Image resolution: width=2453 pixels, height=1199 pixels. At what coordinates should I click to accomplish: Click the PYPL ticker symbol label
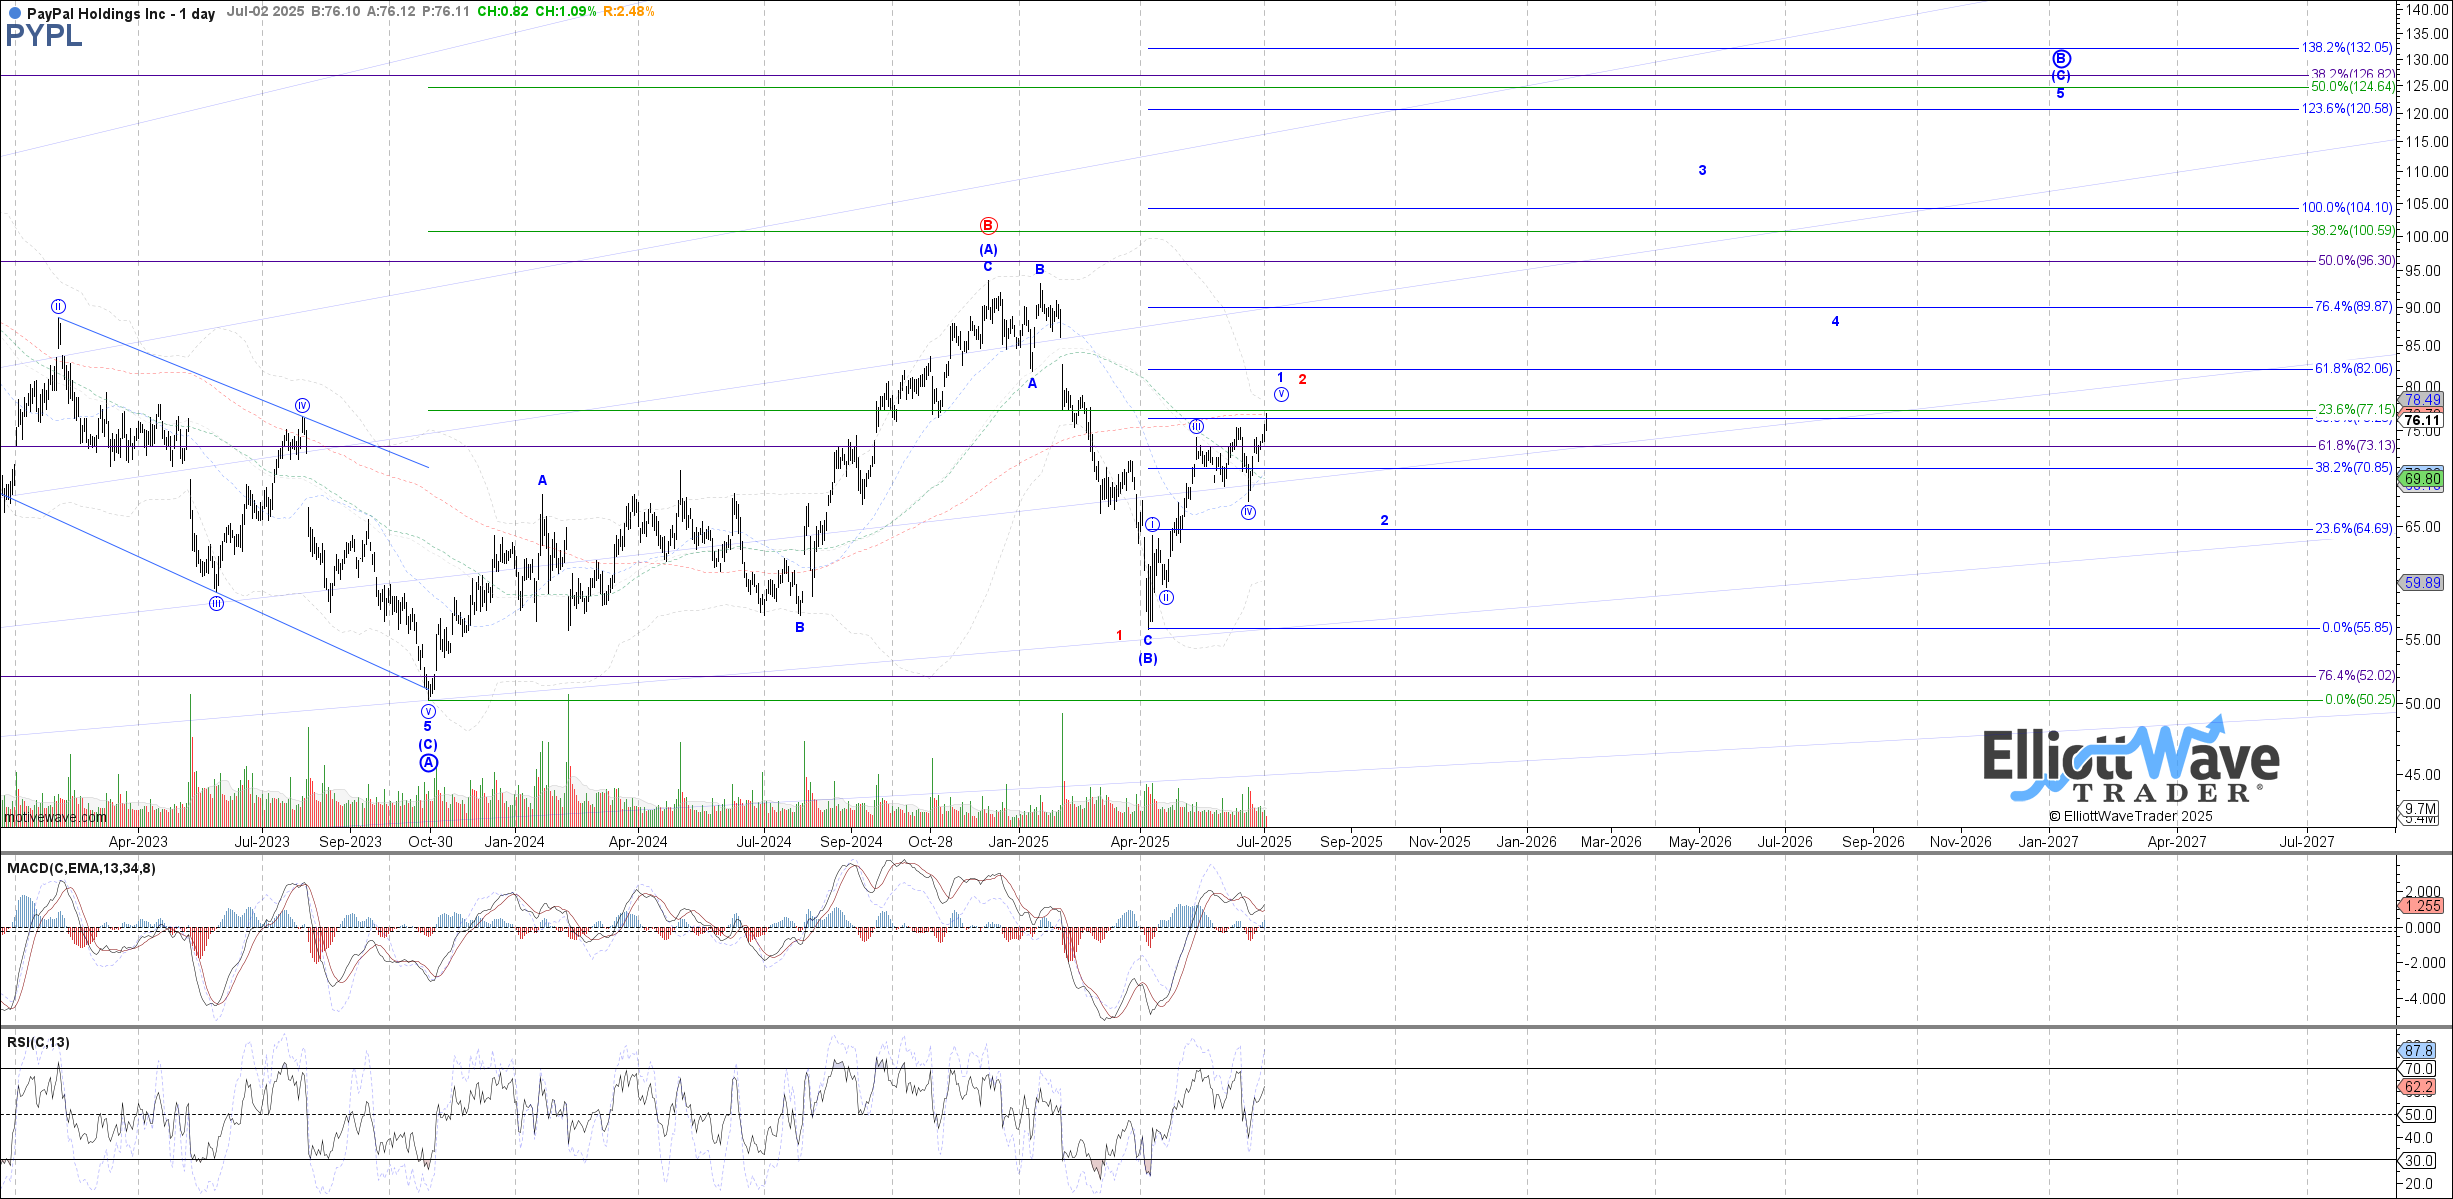pyautogui.click(x=44, y=37)
